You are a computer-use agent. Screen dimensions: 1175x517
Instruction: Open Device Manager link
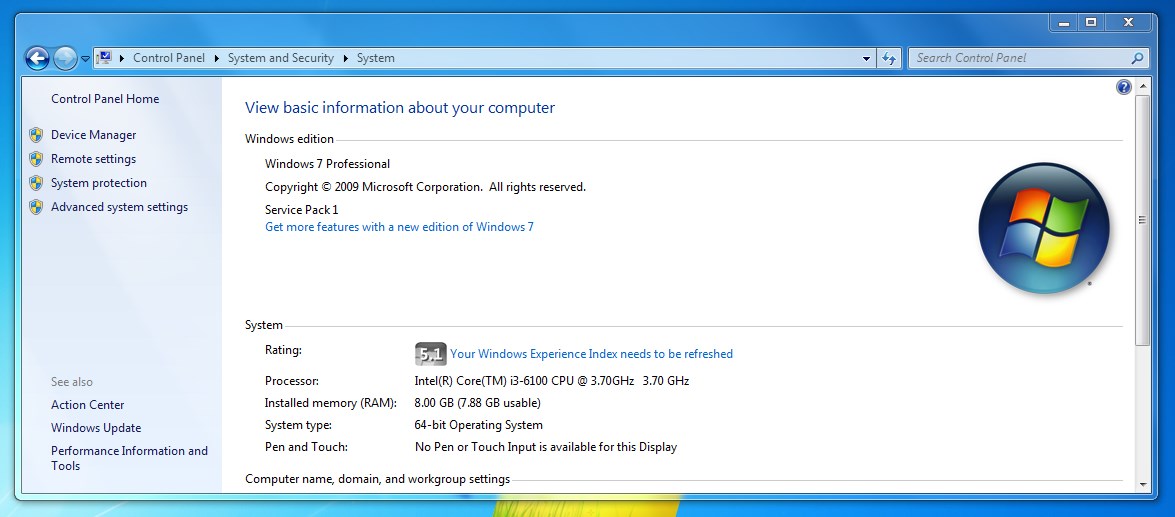pyautogui.click(x=94, y=135)
